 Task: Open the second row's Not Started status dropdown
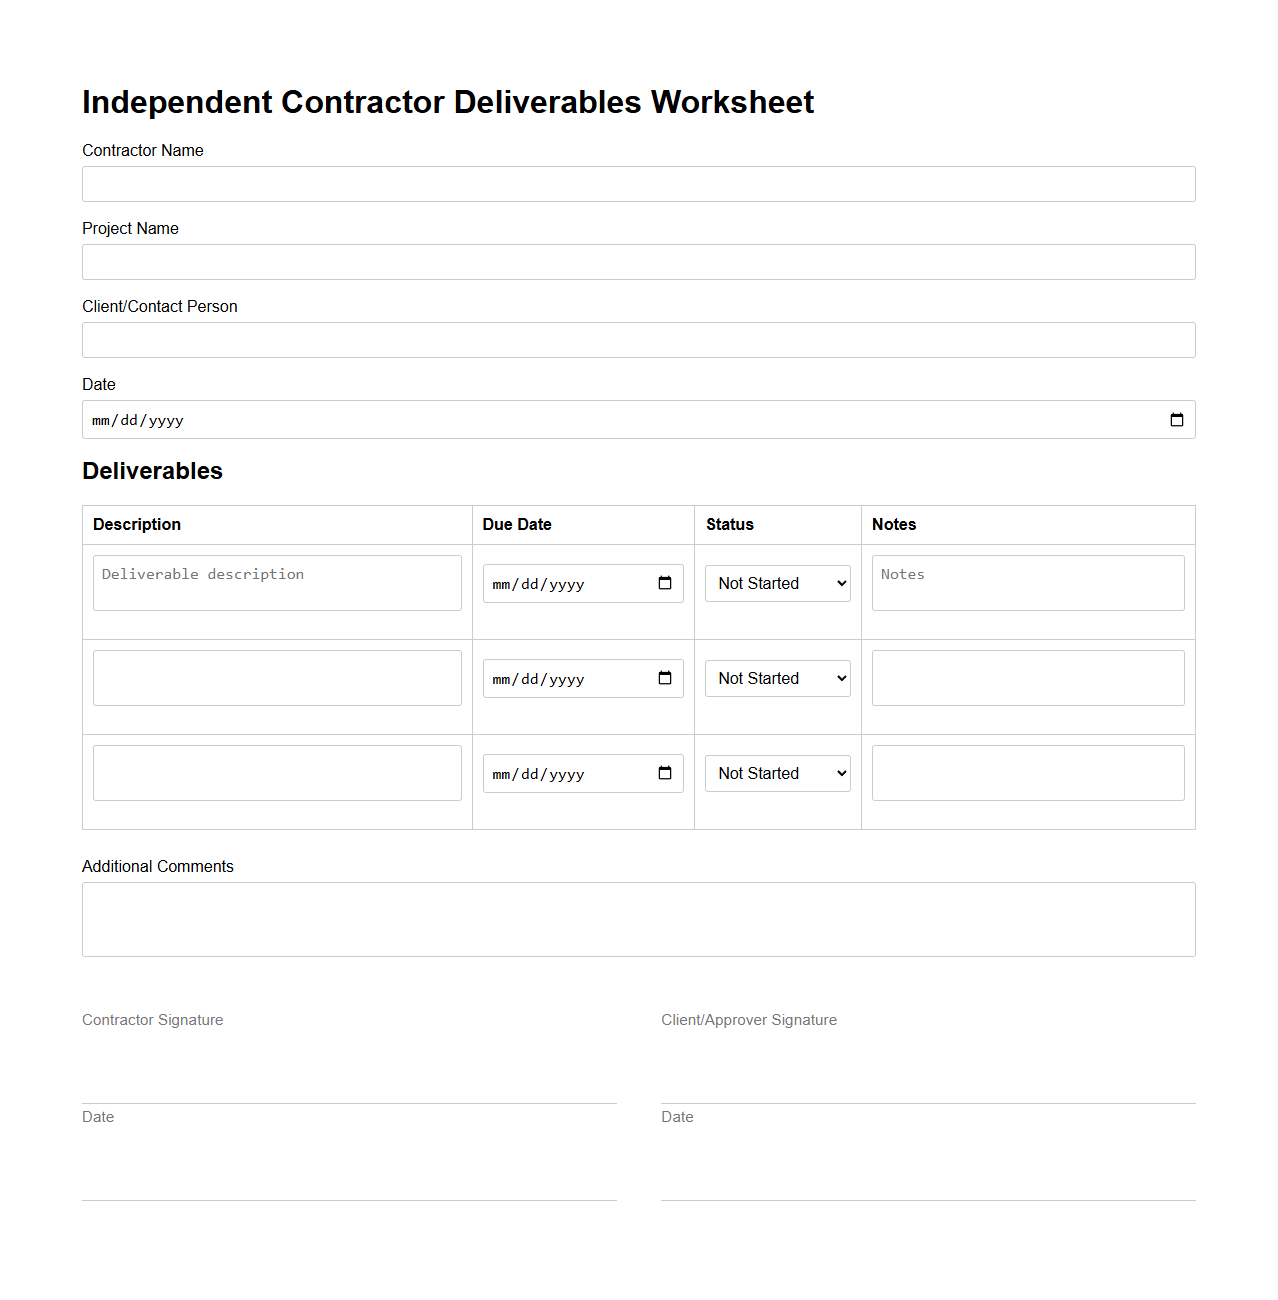pos(777,678)
